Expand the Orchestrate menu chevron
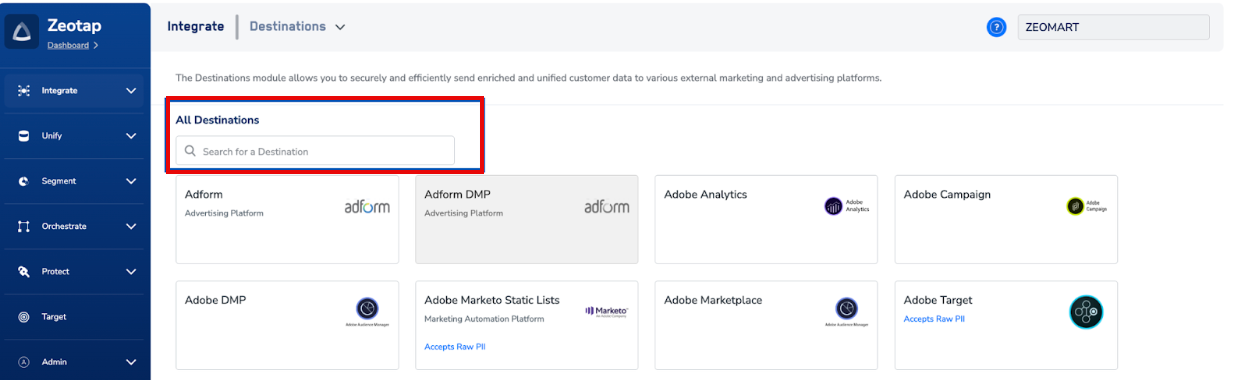Image resolution: width=1238 pixels, height=380 pixels. [131, 226]
